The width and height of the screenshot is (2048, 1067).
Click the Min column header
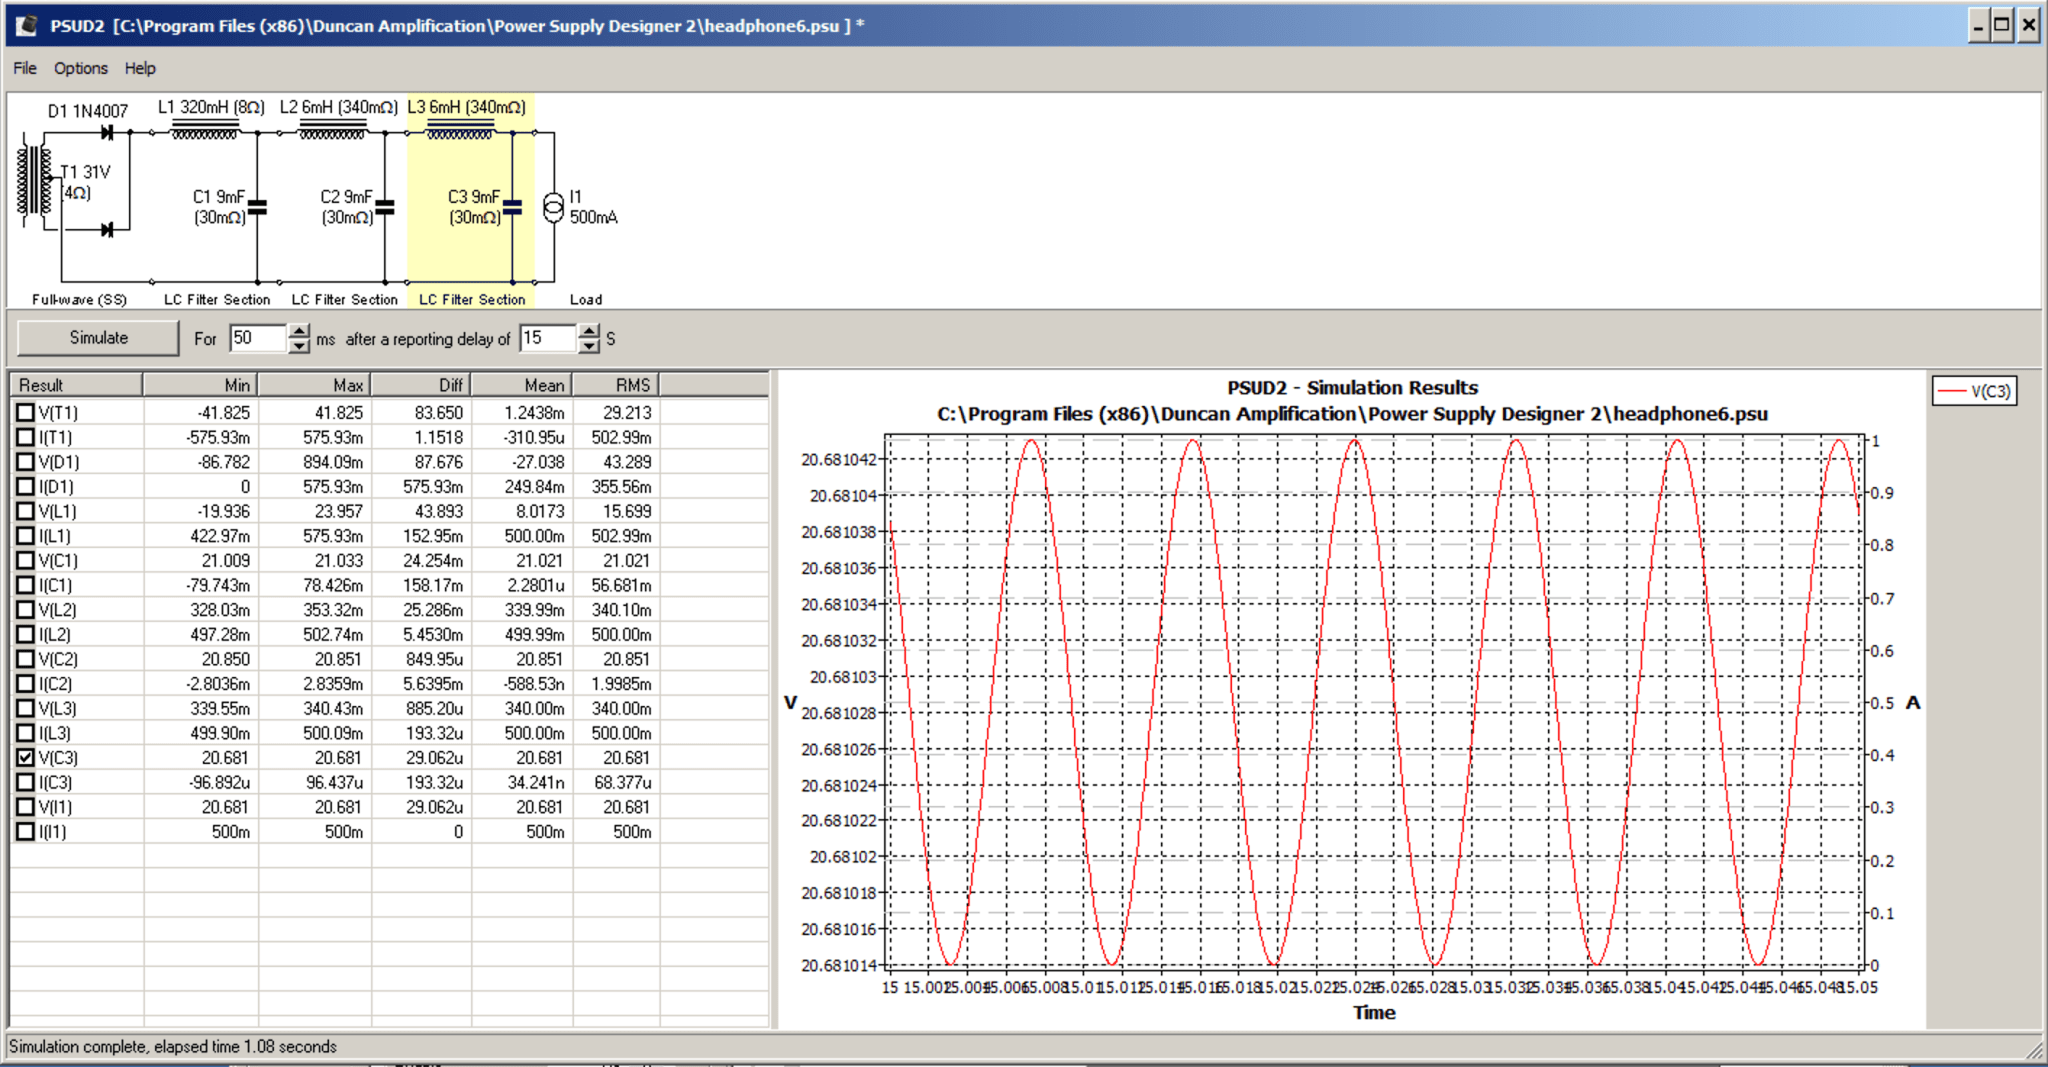point(200,385)
